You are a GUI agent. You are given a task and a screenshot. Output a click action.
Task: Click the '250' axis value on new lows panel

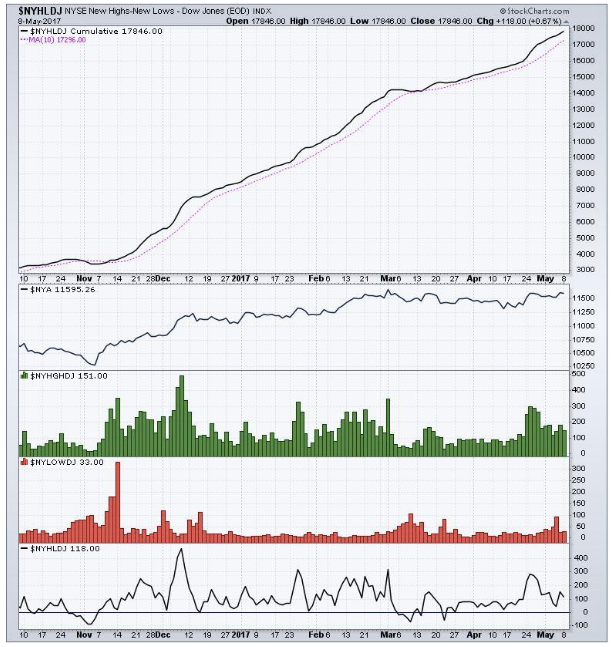(578, 480)
